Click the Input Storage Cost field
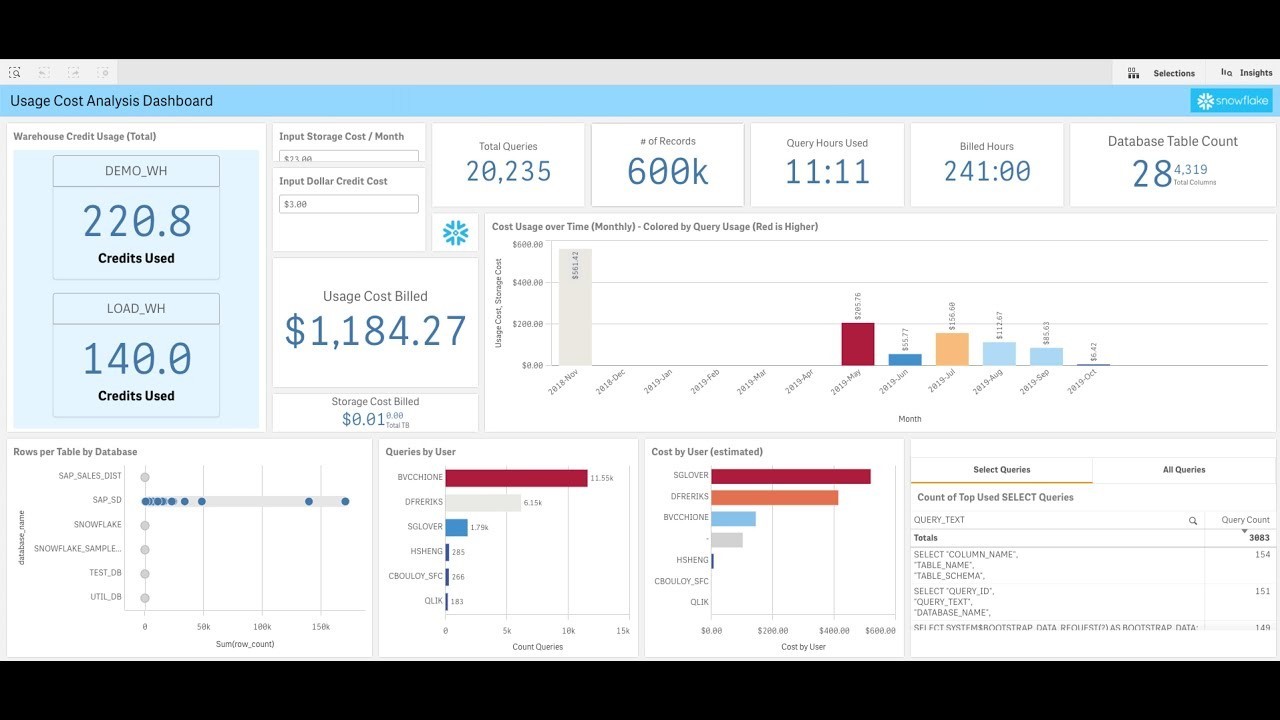The width and height of the screenshot is (1280, 720). (x=349, y=156)
